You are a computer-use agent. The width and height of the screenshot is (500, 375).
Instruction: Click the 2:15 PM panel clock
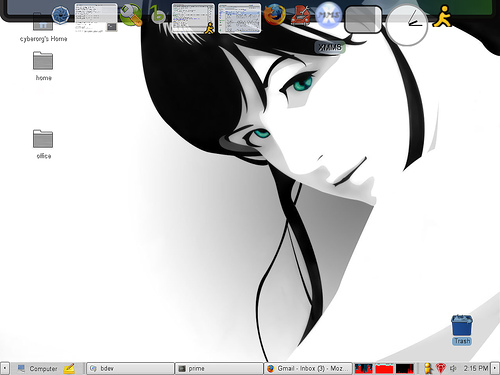click(x=476, y=368)
